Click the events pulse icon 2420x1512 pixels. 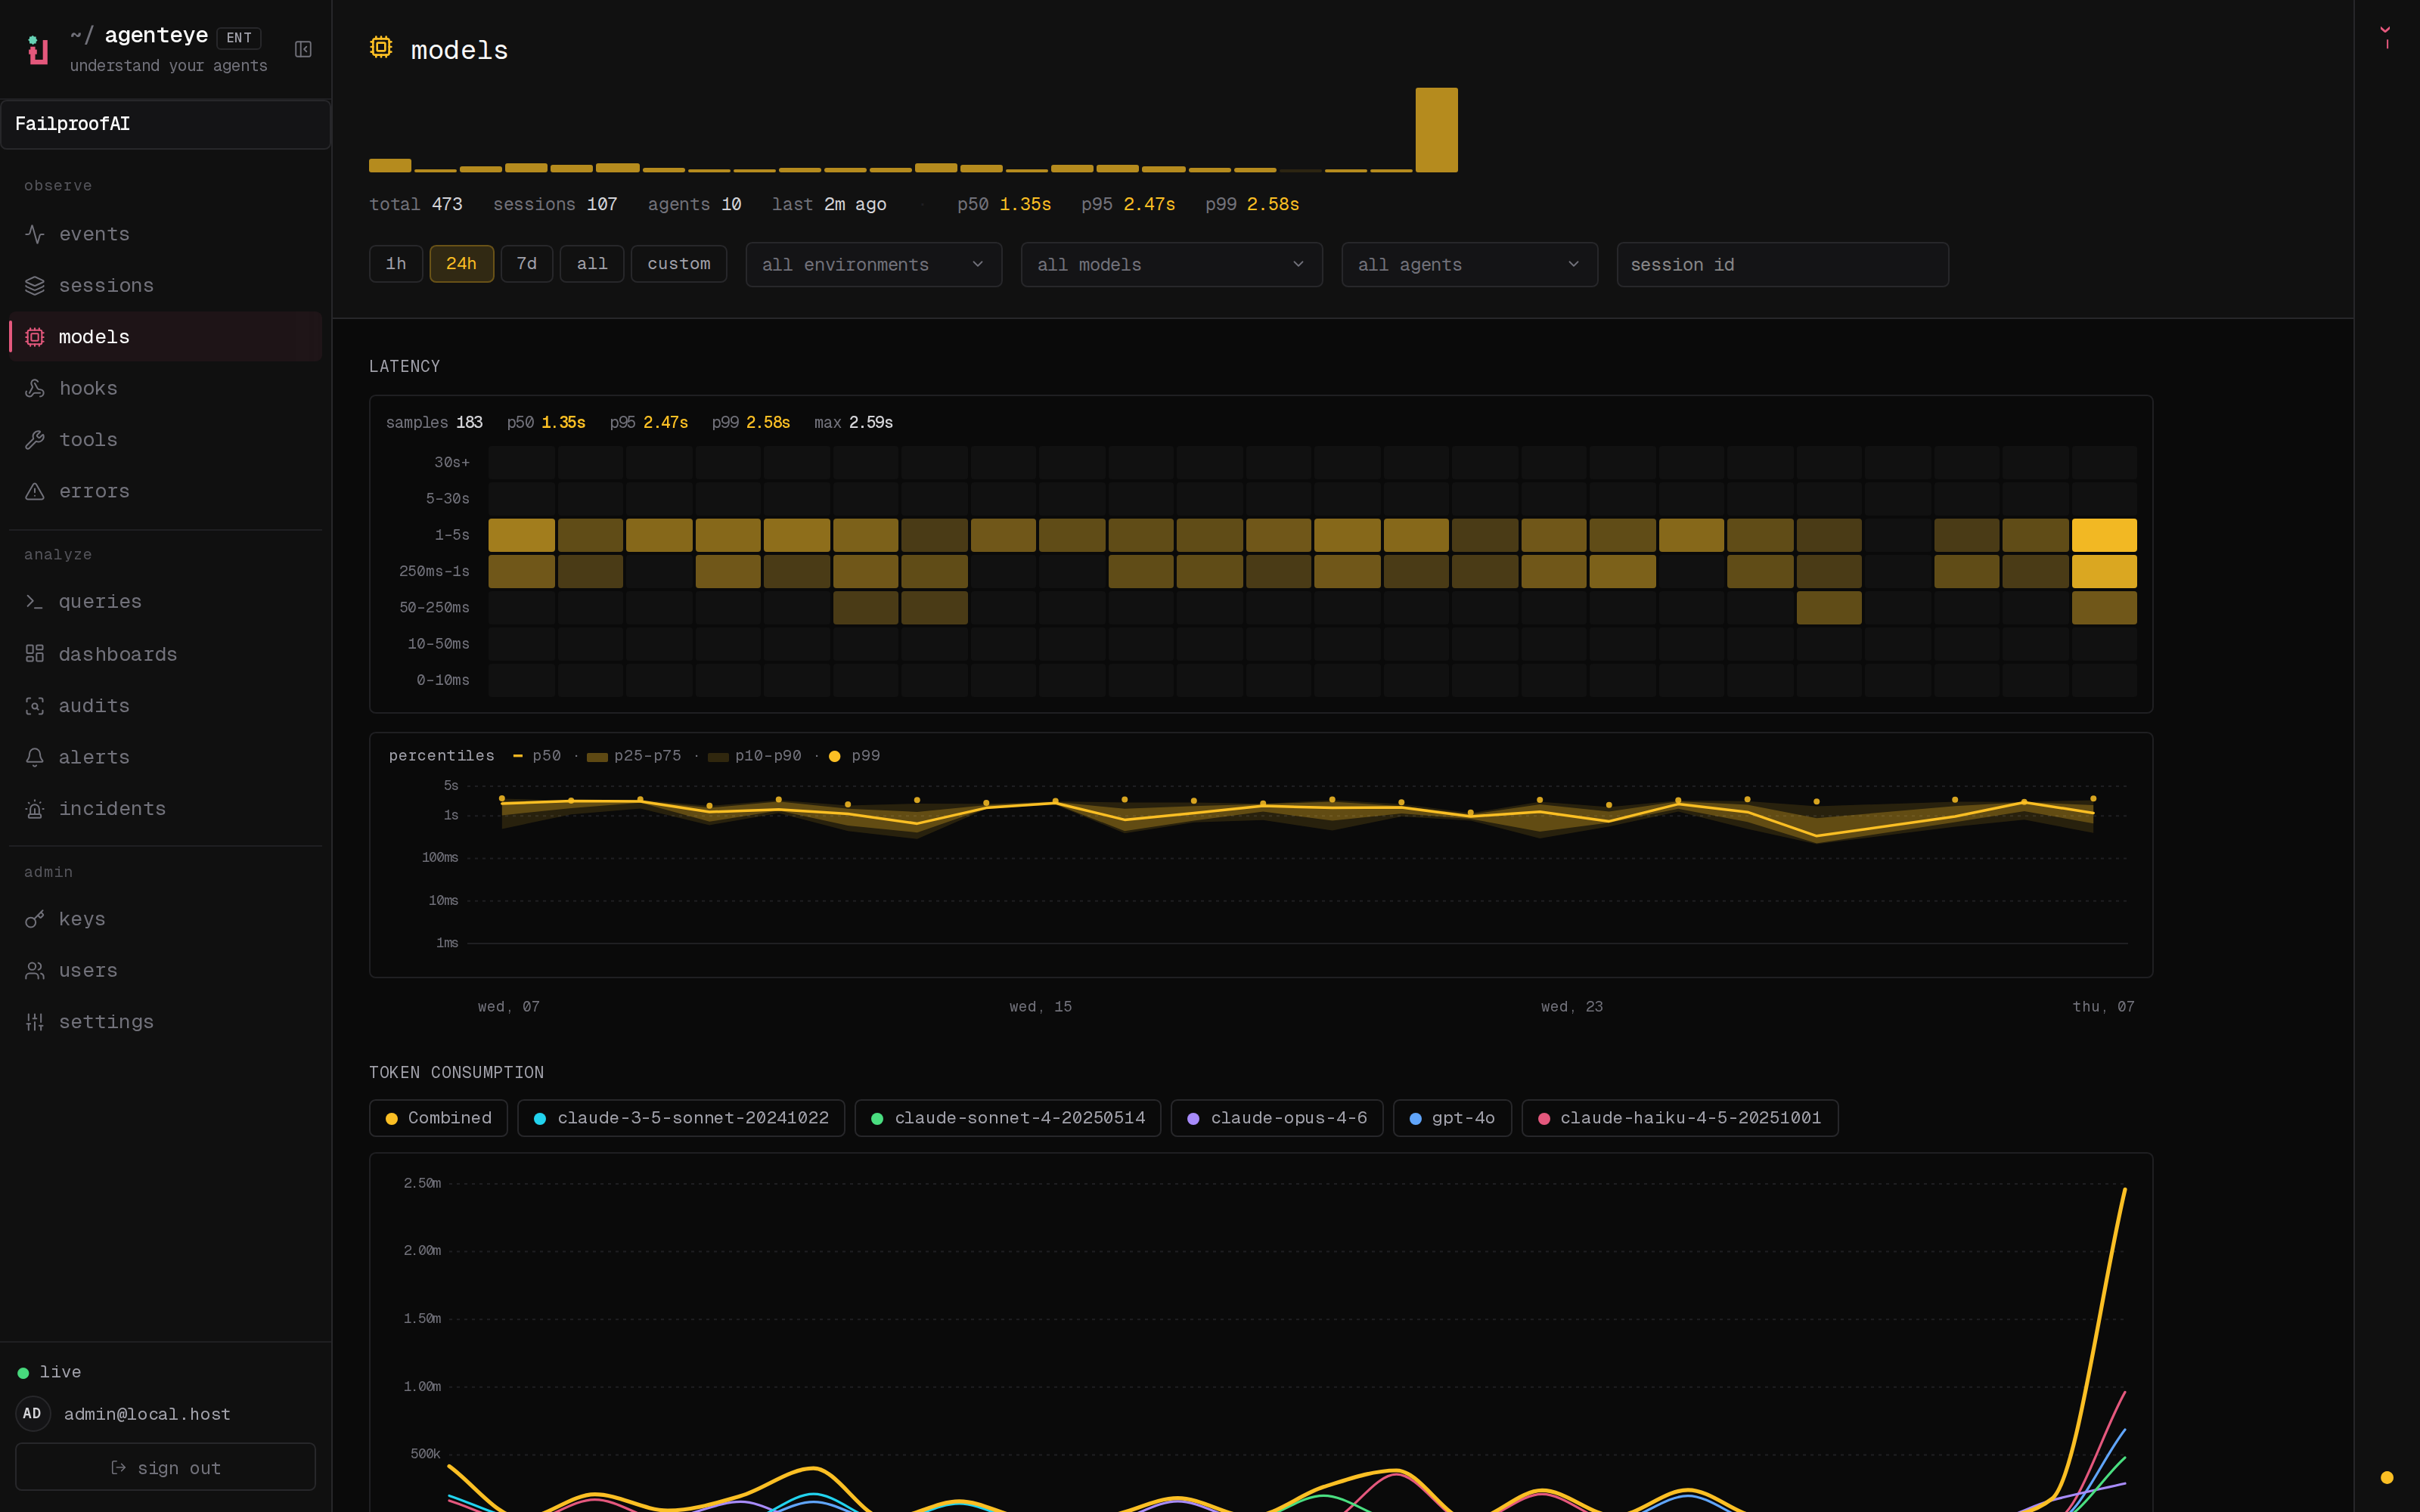(x=35, y=234)
